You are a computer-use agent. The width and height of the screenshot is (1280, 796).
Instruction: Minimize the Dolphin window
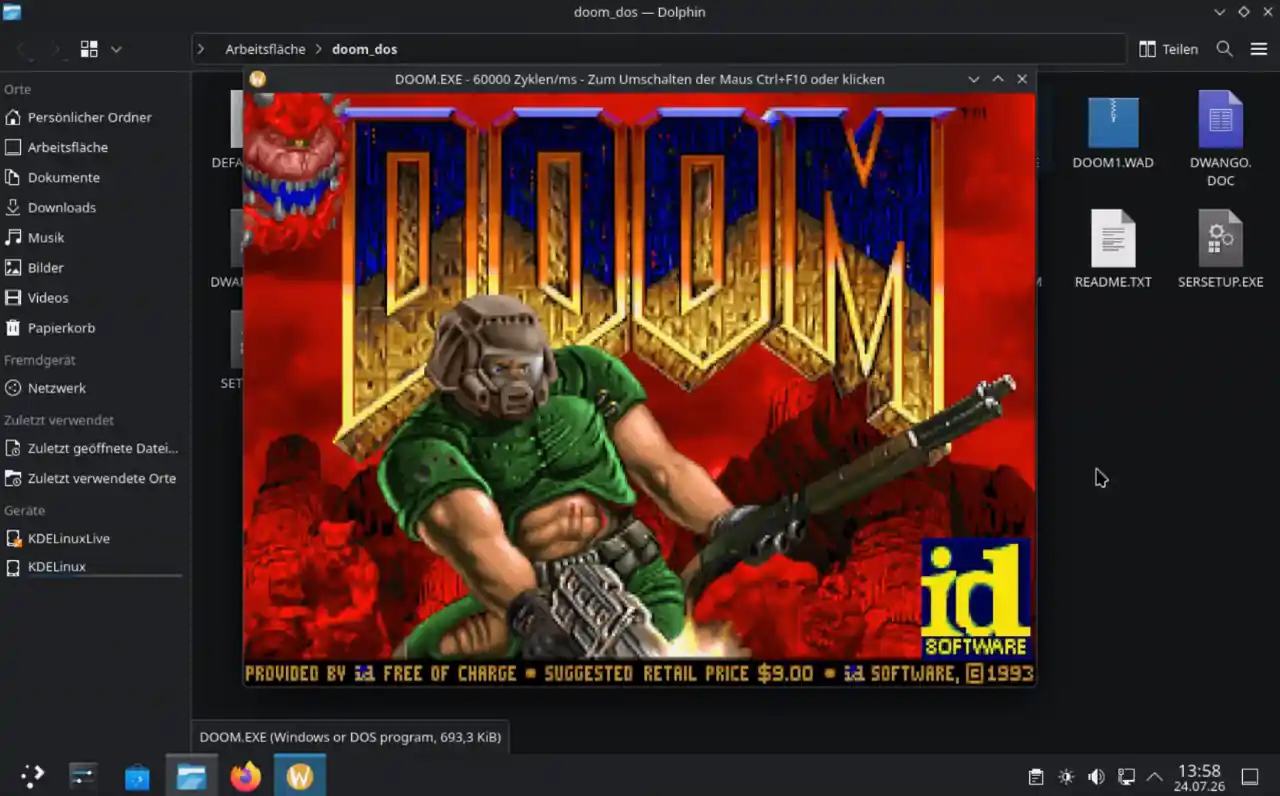1220,12
